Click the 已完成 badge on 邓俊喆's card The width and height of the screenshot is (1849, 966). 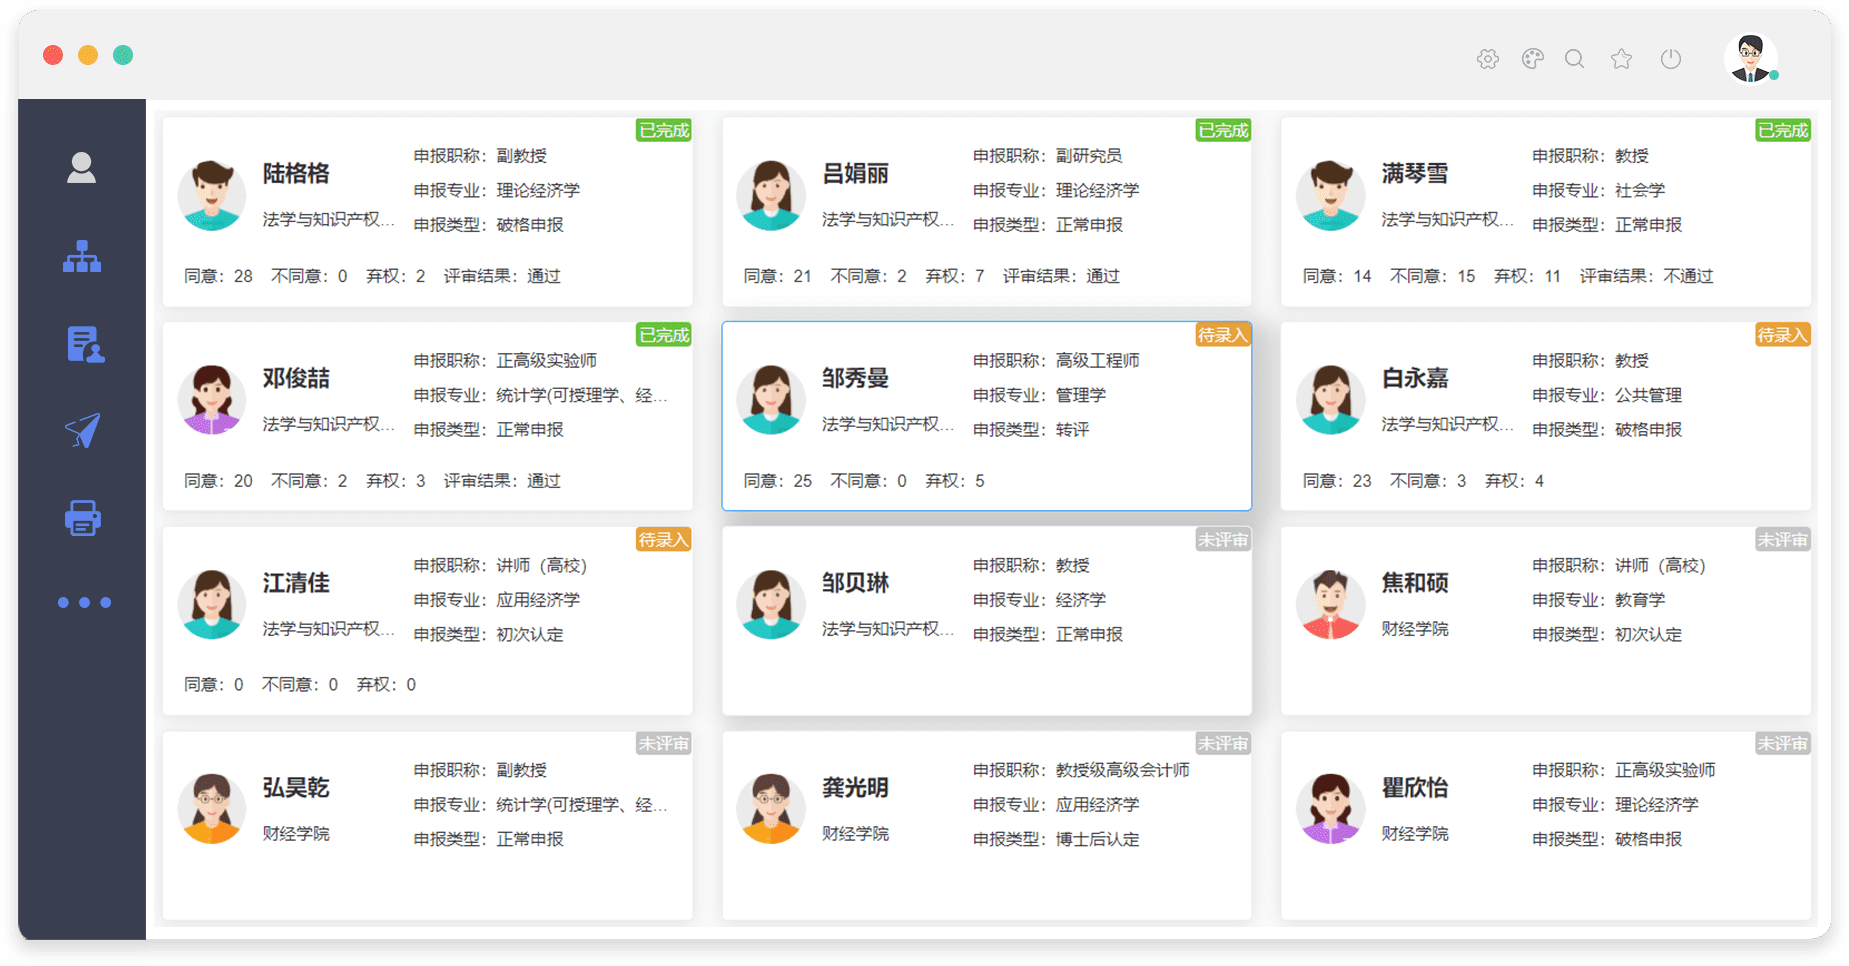pyautogui.click(x=664, y=335)
